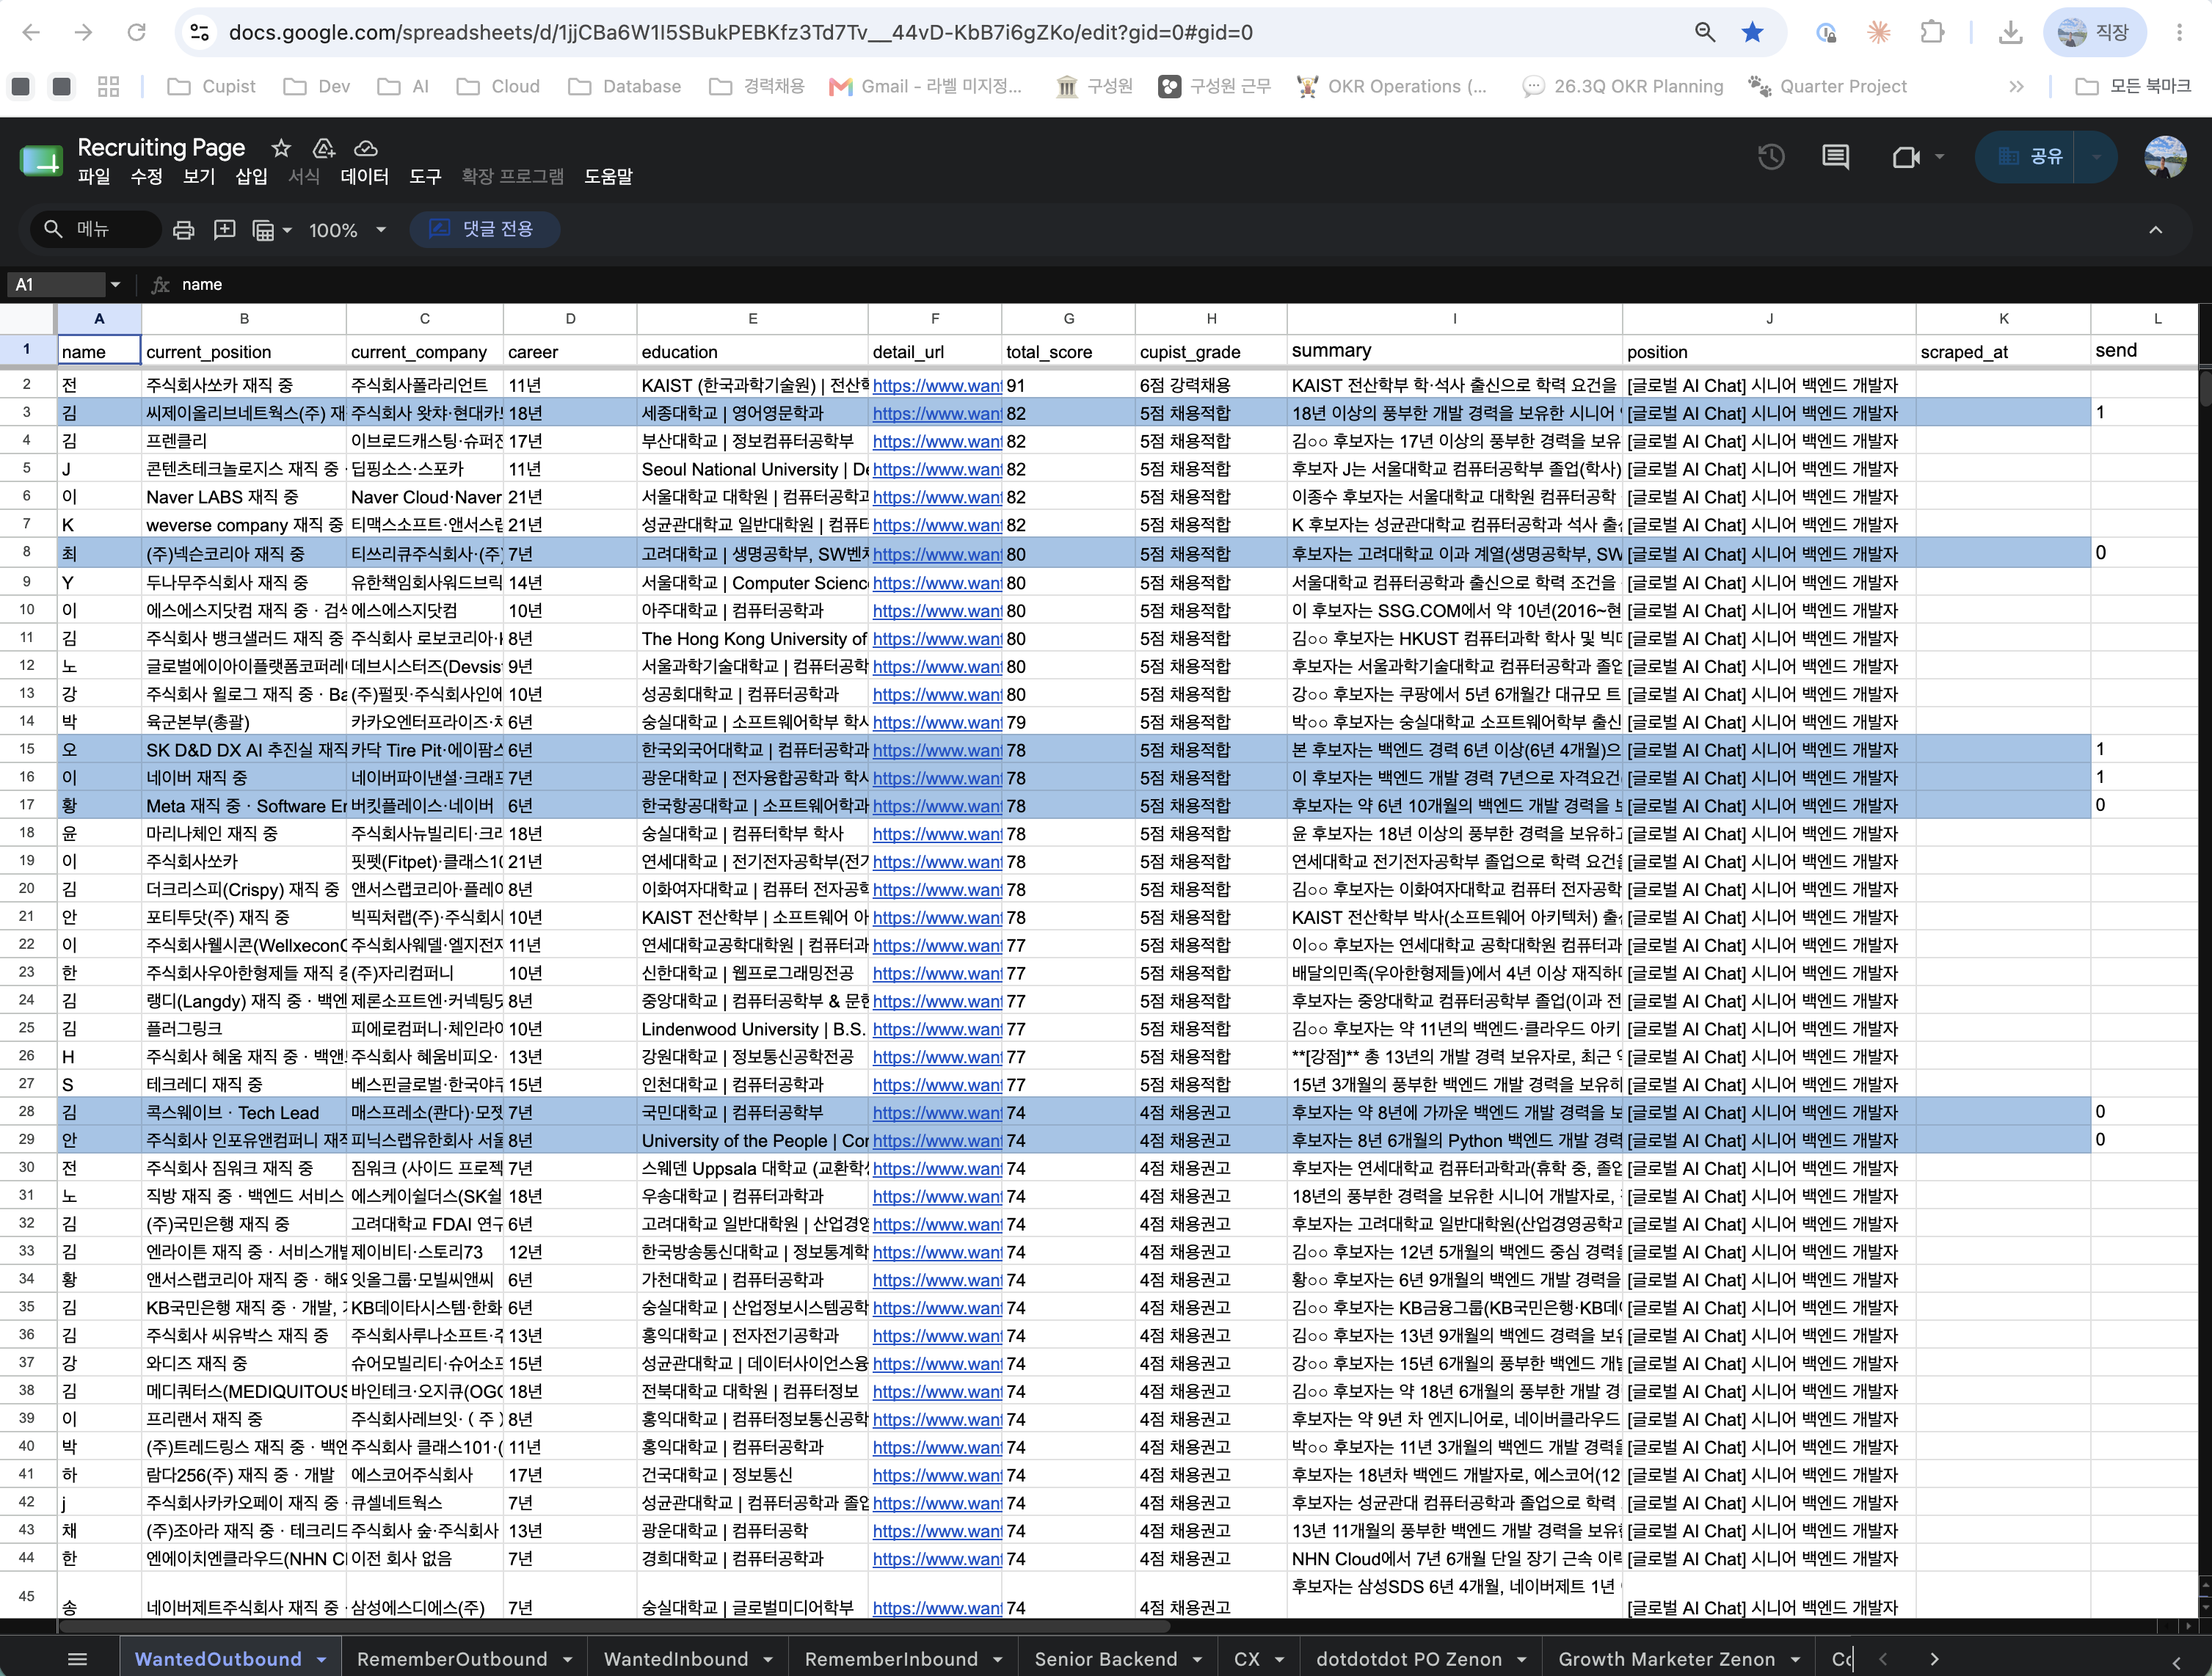This screenshot has height=1676, width=2212.
Task: Click the video meeting camera icon
Action: tap(1906, 157)
